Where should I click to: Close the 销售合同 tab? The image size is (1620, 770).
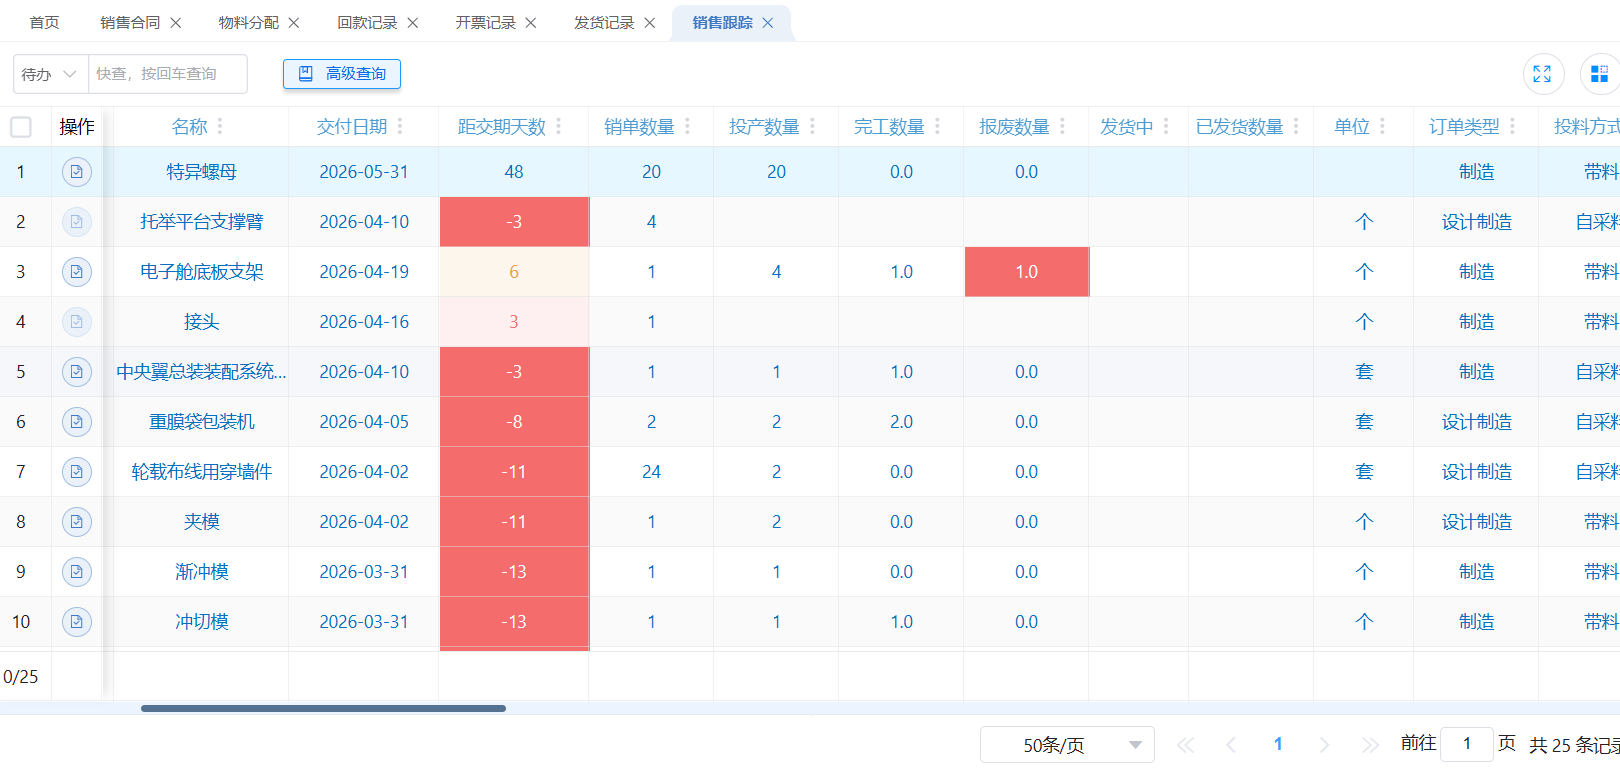pos(176,23)
